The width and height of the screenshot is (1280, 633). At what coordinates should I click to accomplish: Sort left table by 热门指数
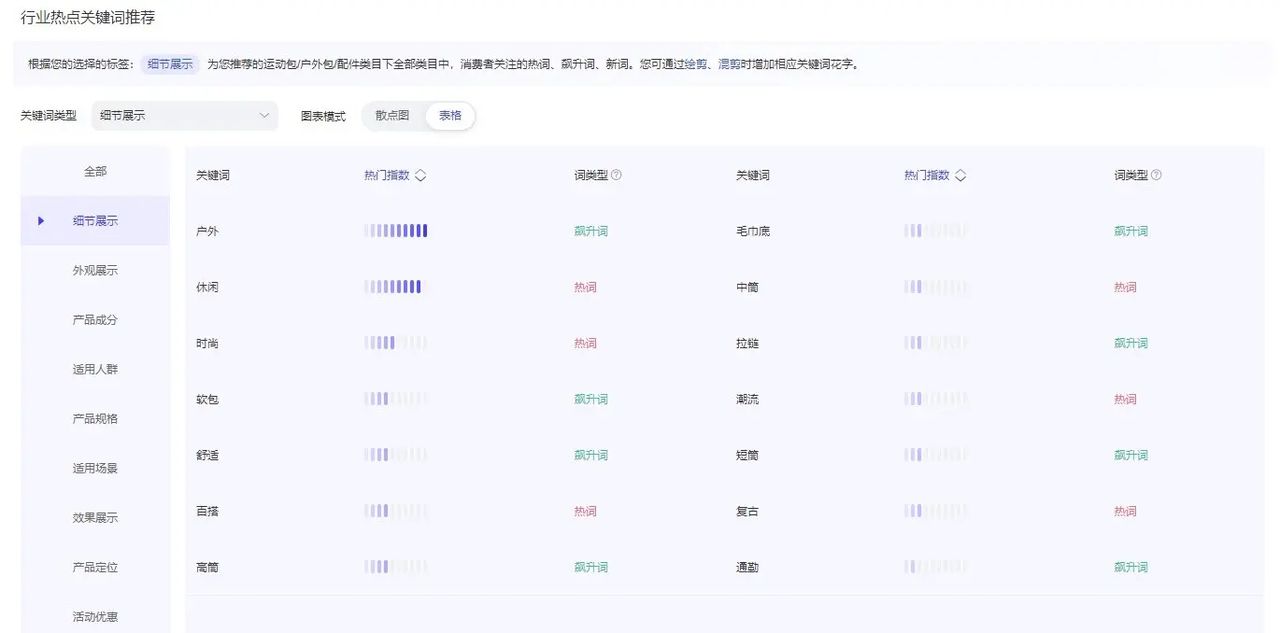coord(421,174)
